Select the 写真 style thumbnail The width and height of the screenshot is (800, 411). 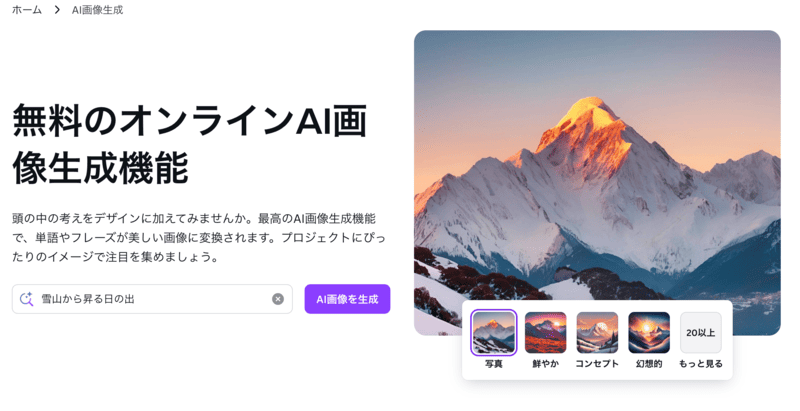pos(493,332)
